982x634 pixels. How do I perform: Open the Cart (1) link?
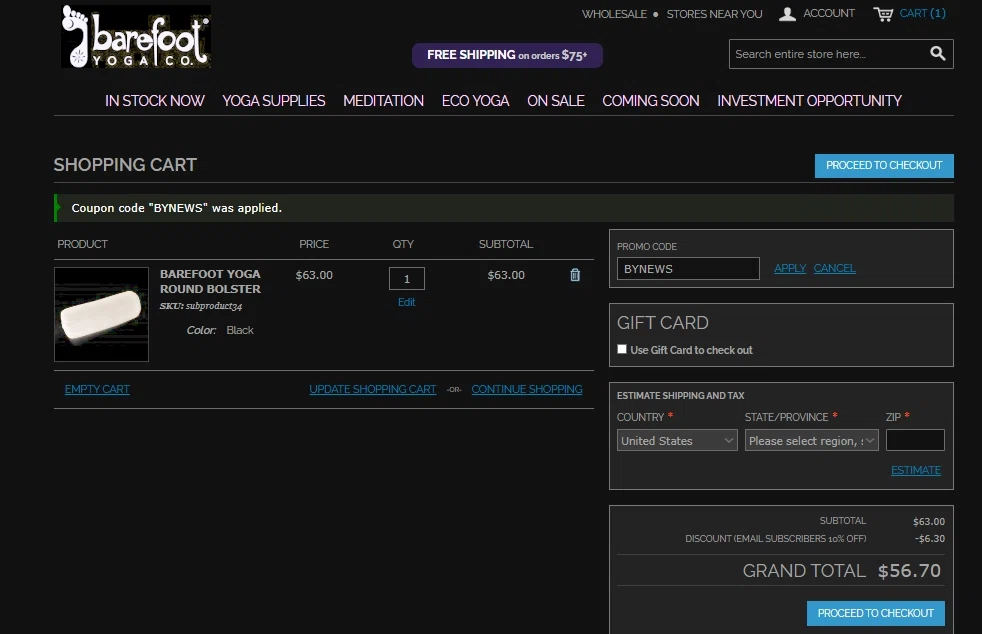pos(923,13)
